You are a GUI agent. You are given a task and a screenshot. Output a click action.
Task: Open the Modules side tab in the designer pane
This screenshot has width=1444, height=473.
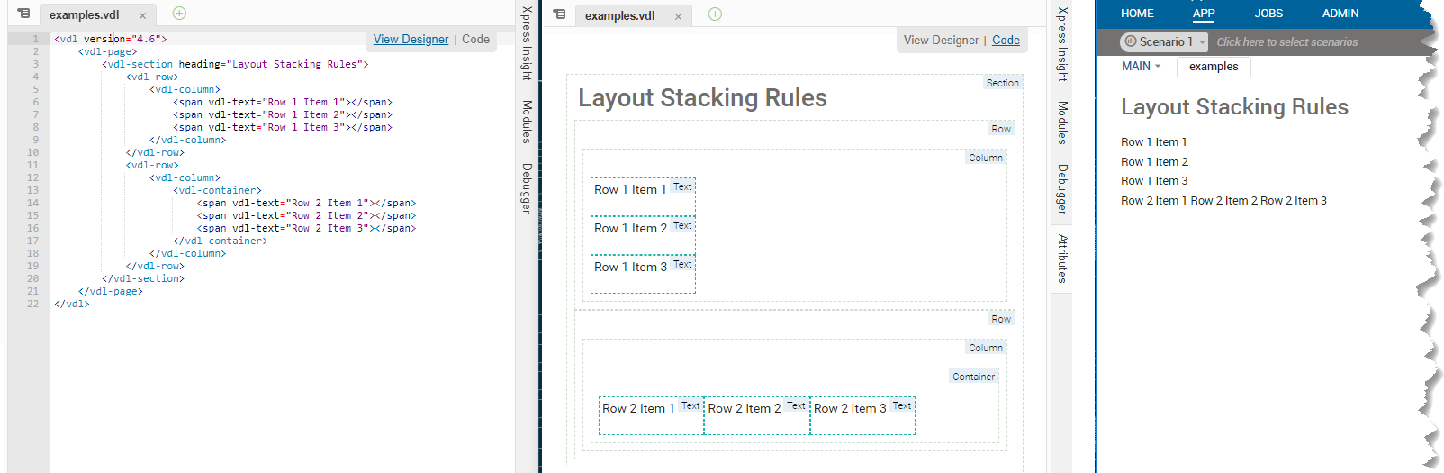(1062, 123)
